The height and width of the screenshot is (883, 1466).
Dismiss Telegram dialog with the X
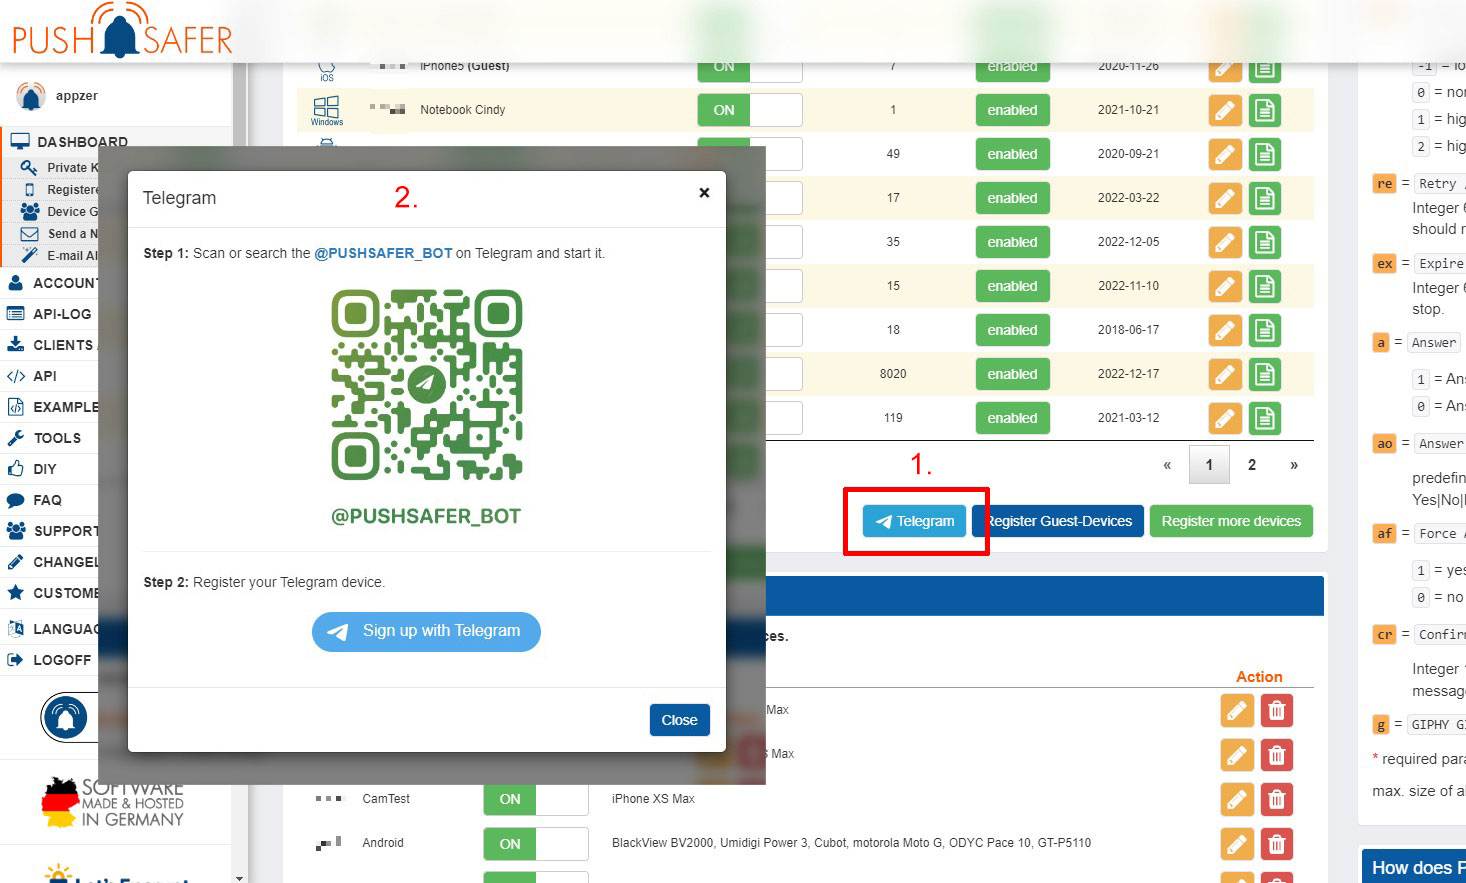tap(704, 193)
